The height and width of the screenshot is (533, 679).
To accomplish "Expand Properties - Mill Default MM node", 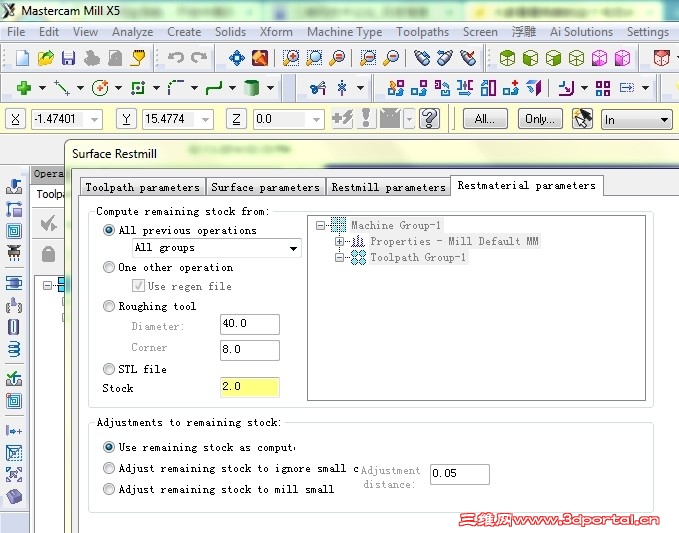I will (340, 241).
